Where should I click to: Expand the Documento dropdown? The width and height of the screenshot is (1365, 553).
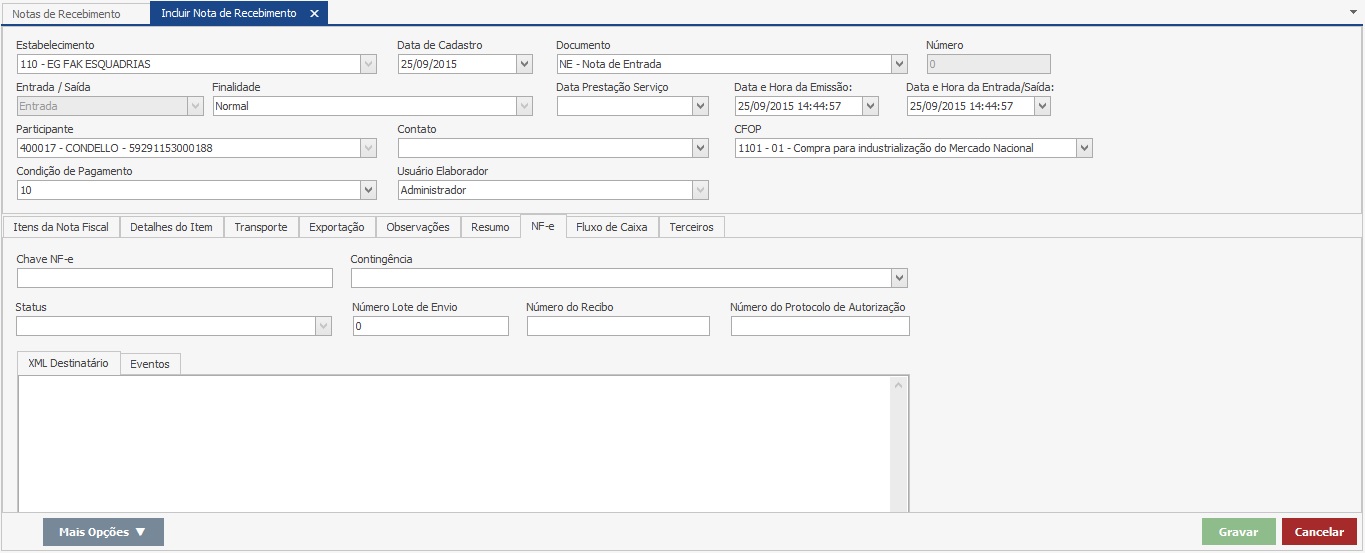[x=899, y=64]
